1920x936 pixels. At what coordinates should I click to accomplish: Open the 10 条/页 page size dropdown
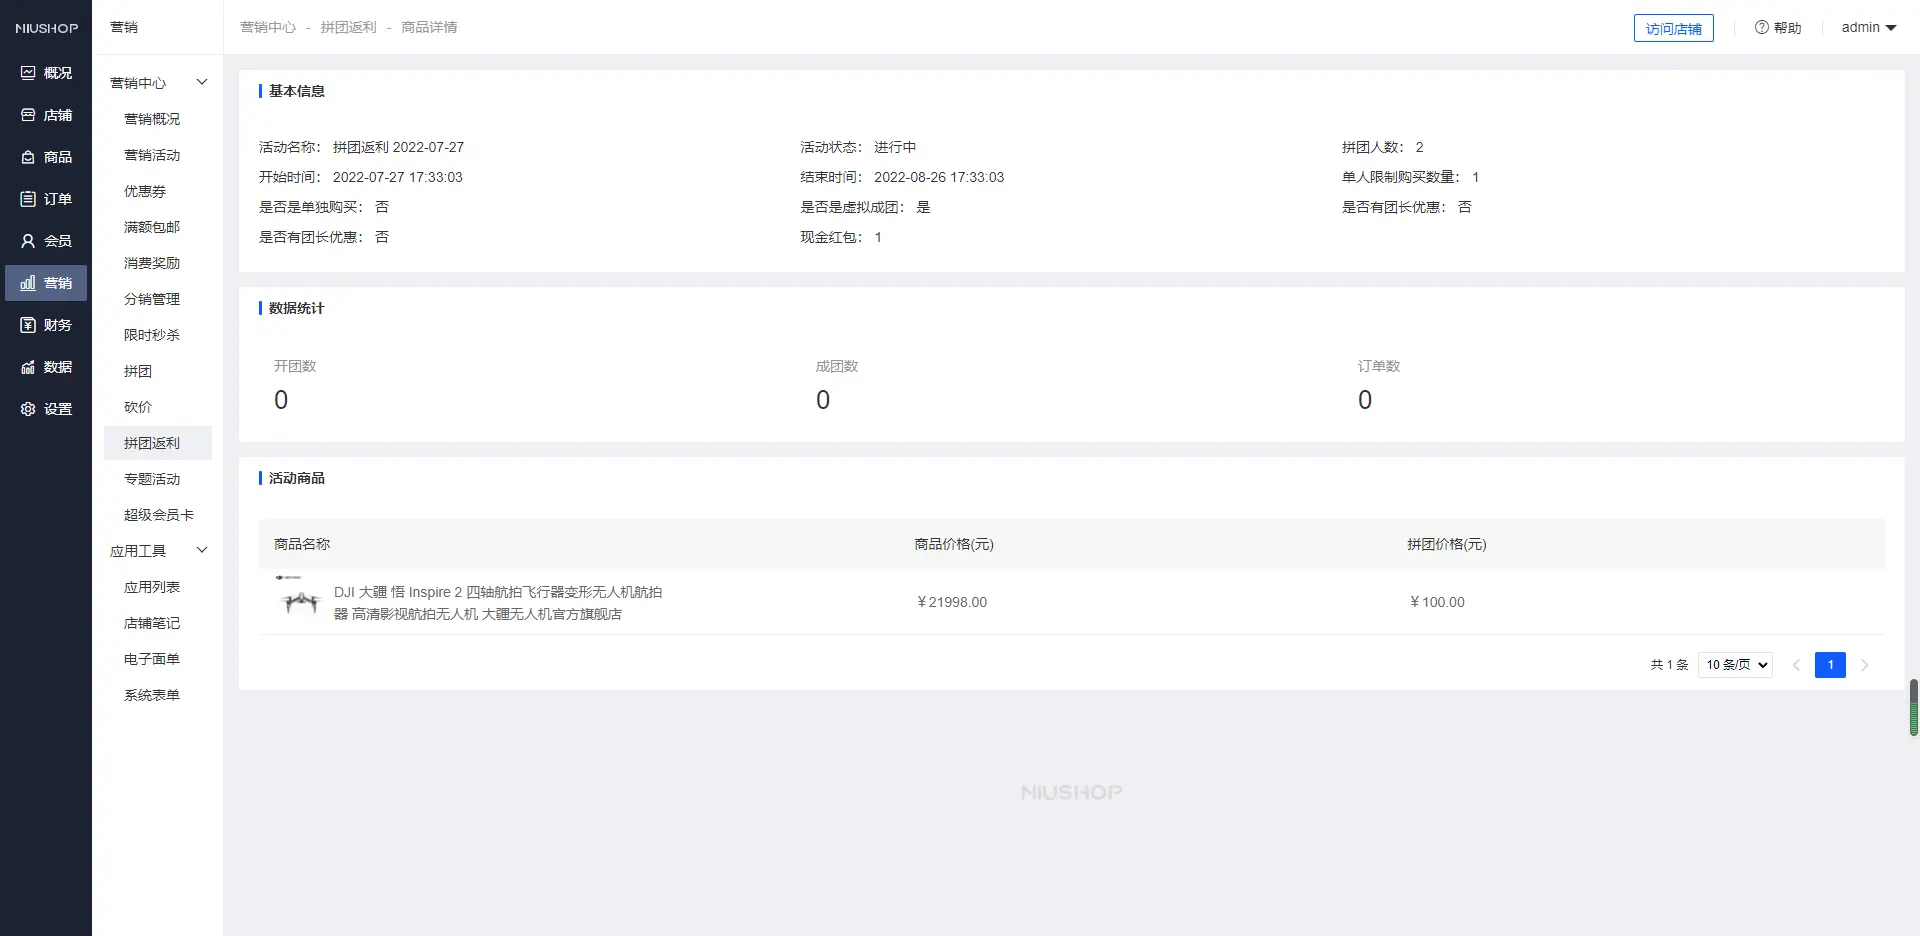[1735, 665]
